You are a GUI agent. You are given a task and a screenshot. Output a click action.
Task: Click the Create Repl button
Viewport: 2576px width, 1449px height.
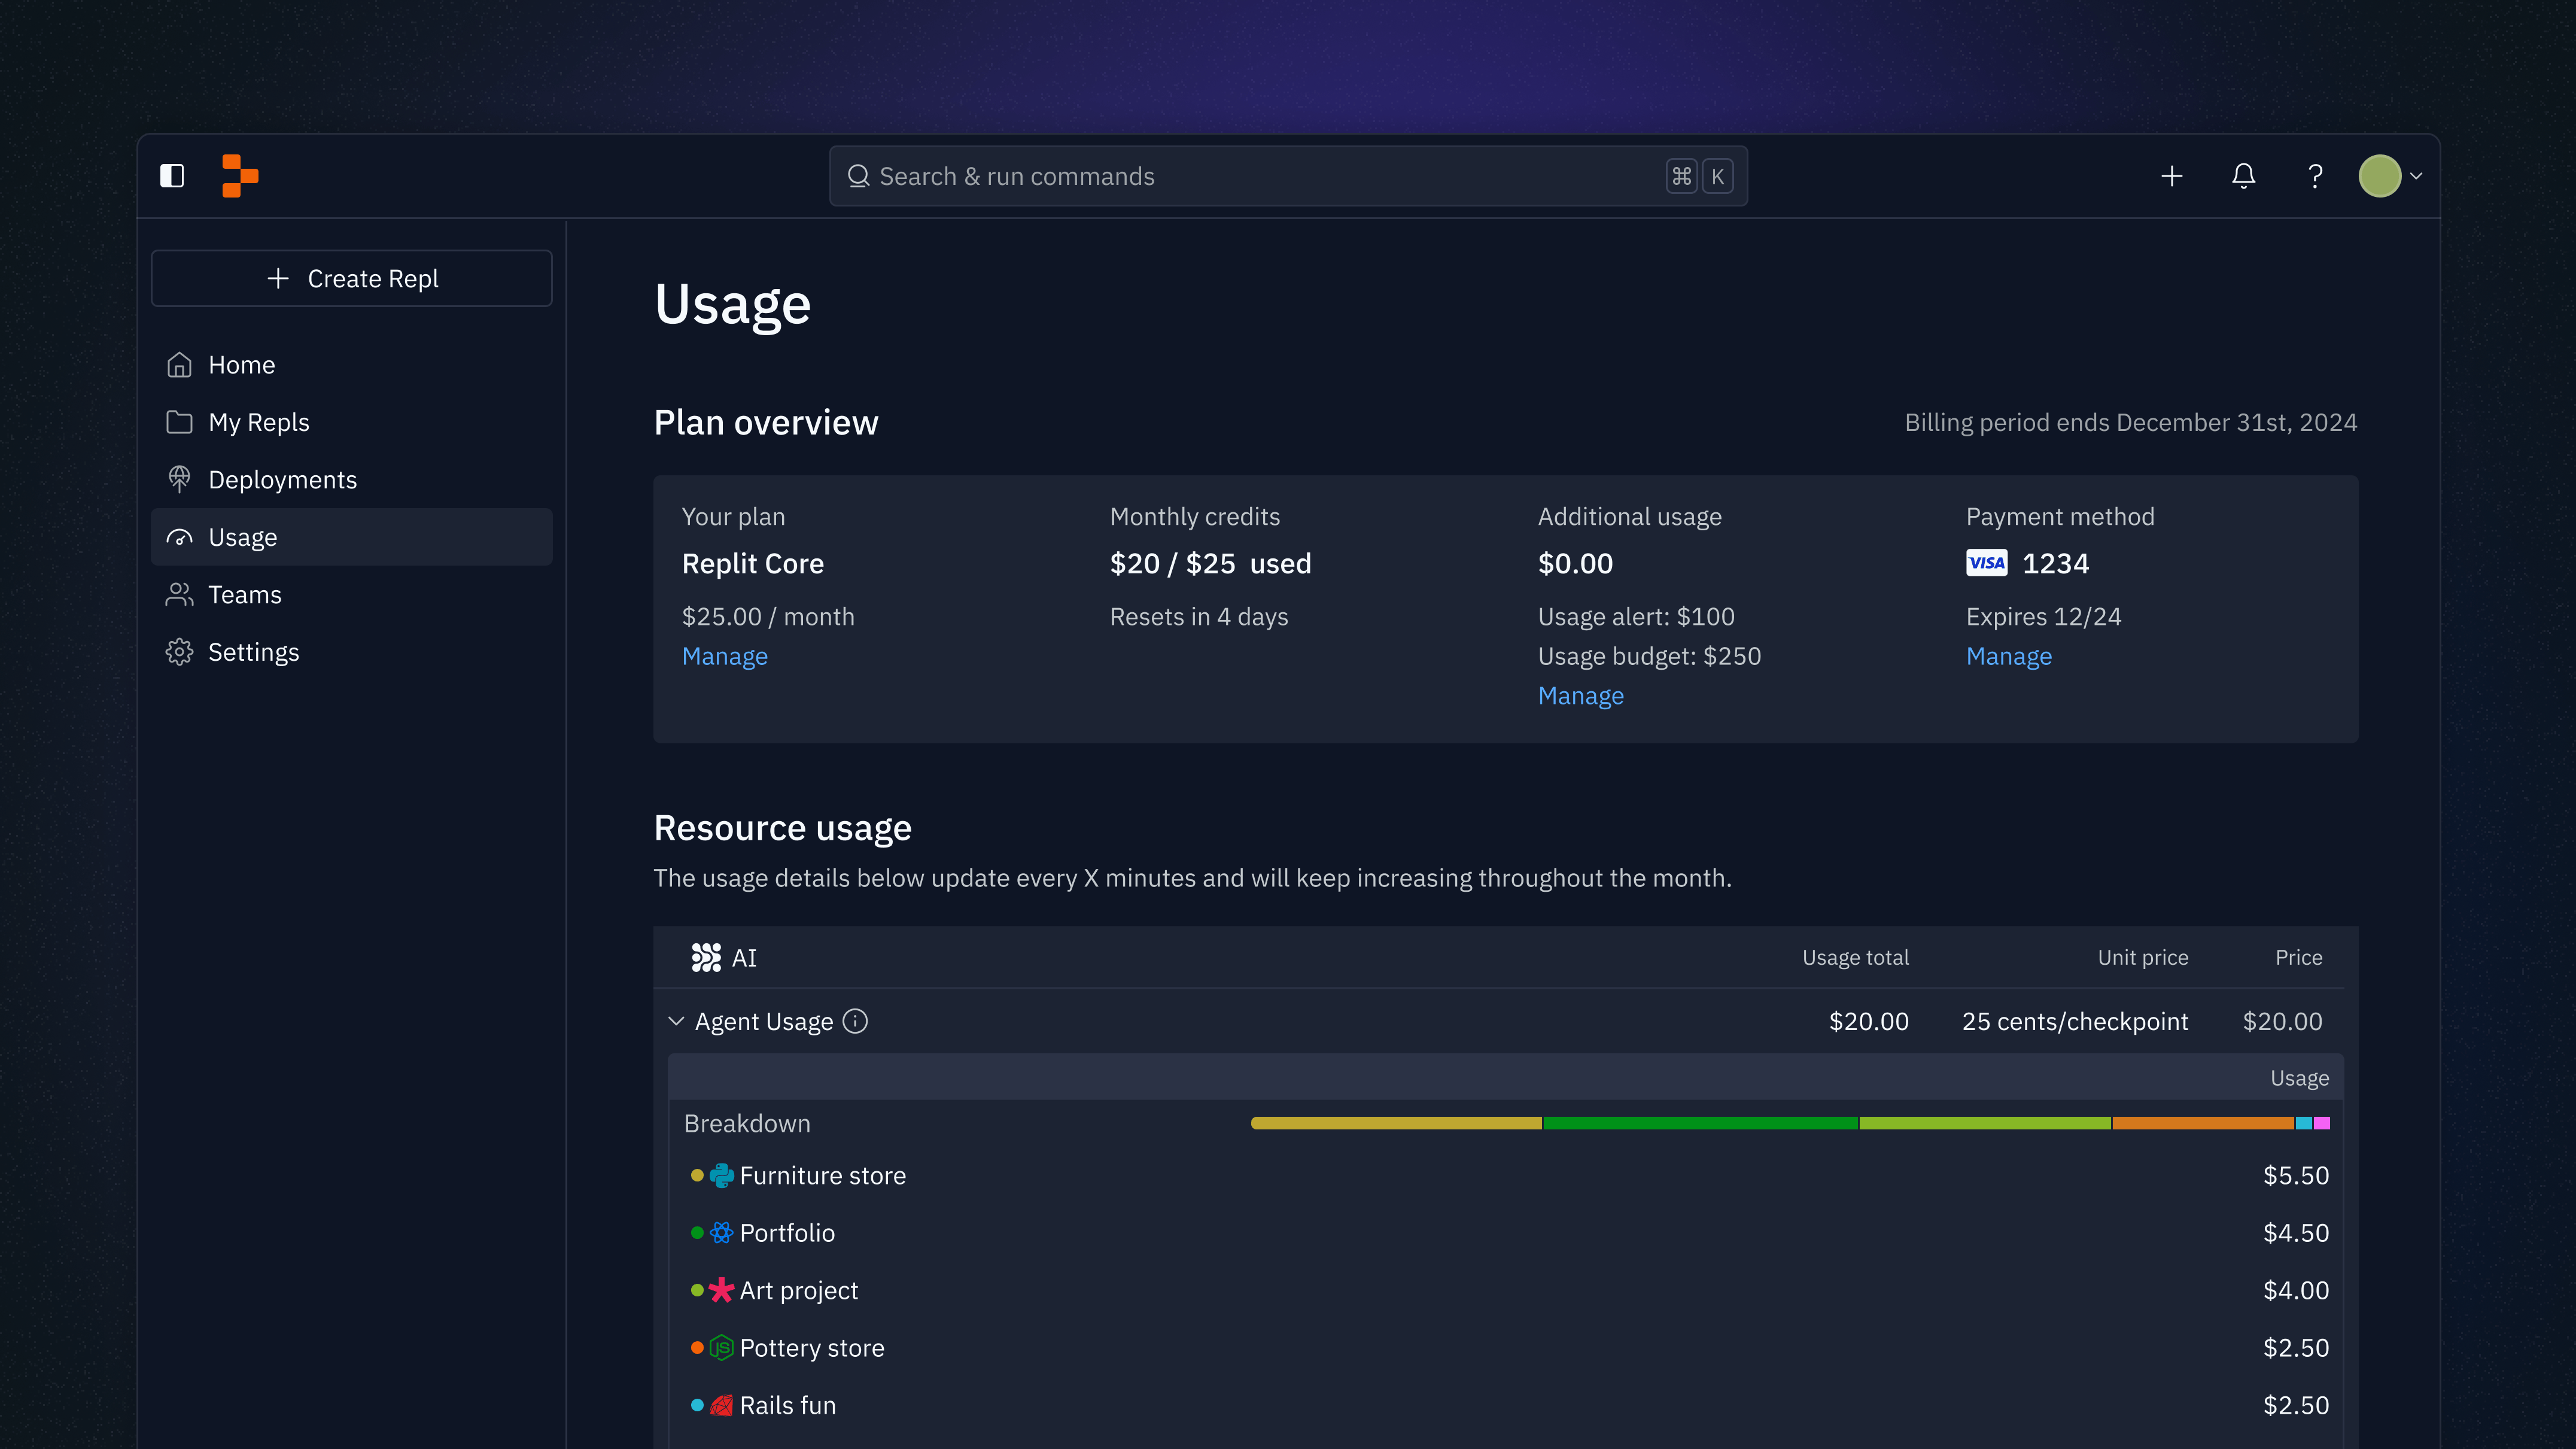[352, 278]
